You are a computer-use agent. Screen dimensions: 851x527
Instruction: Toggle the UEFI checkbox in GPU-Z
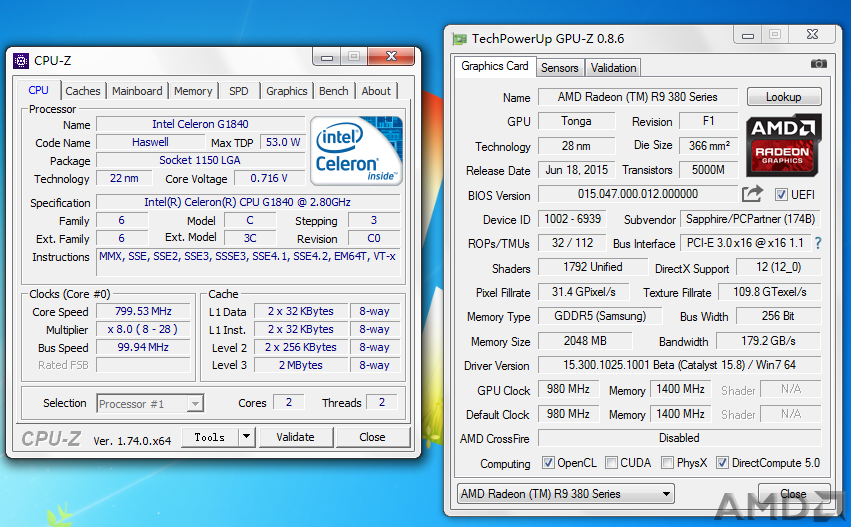(781, 194)
